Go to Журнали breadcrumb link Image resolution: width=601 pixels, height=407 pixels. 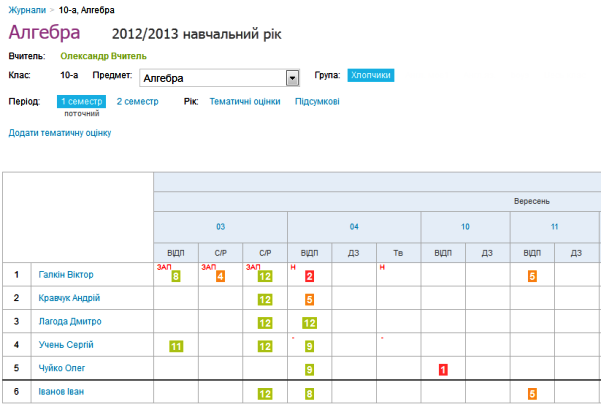pos(26,8)
